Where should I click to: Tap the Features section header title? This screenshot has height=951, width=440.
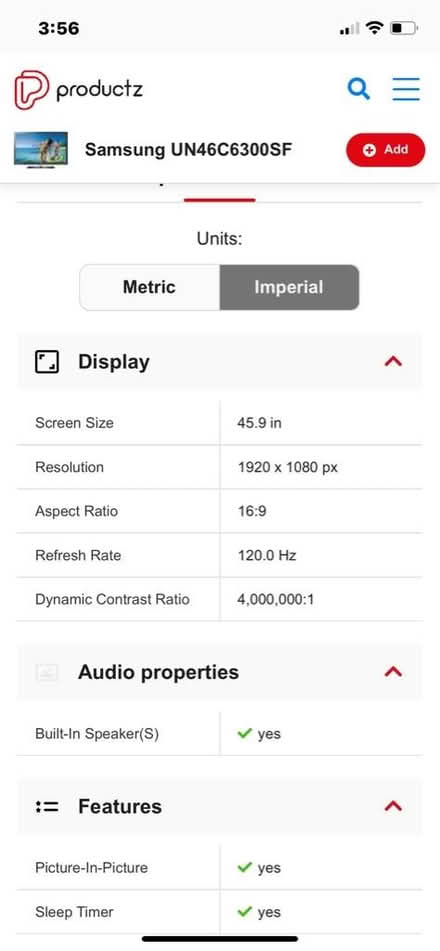click(x=120, y=807)
